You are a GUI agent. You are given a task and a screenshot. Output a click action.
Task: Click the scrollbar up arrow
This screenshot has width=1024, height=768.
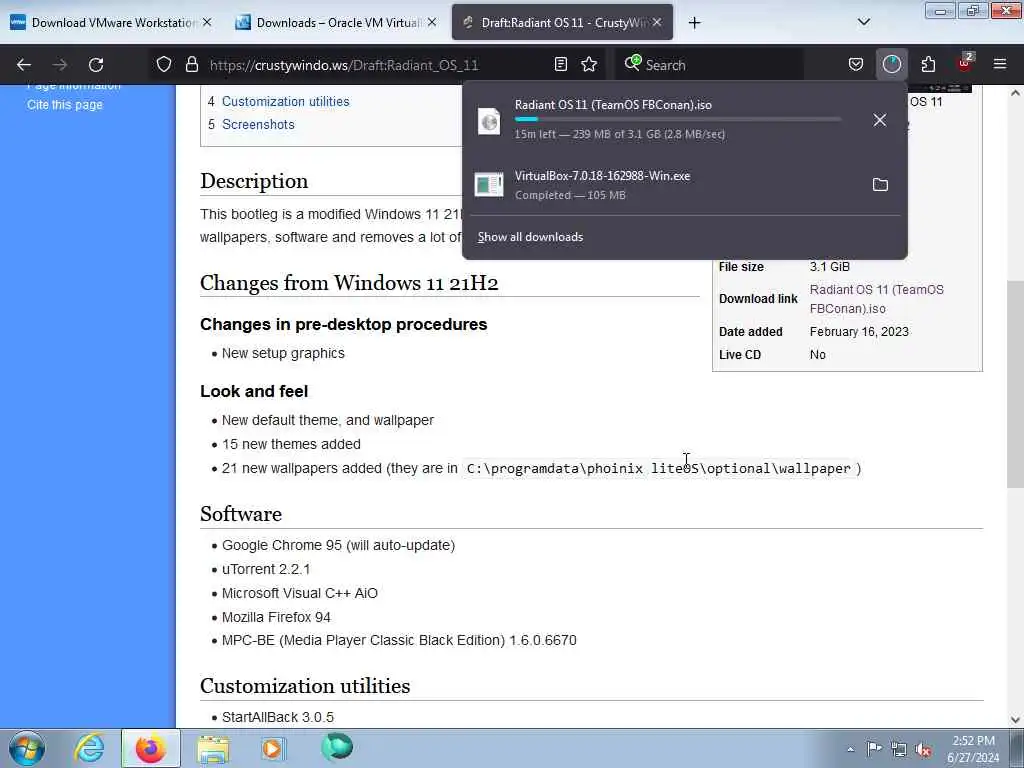(x=1015, y=93)
